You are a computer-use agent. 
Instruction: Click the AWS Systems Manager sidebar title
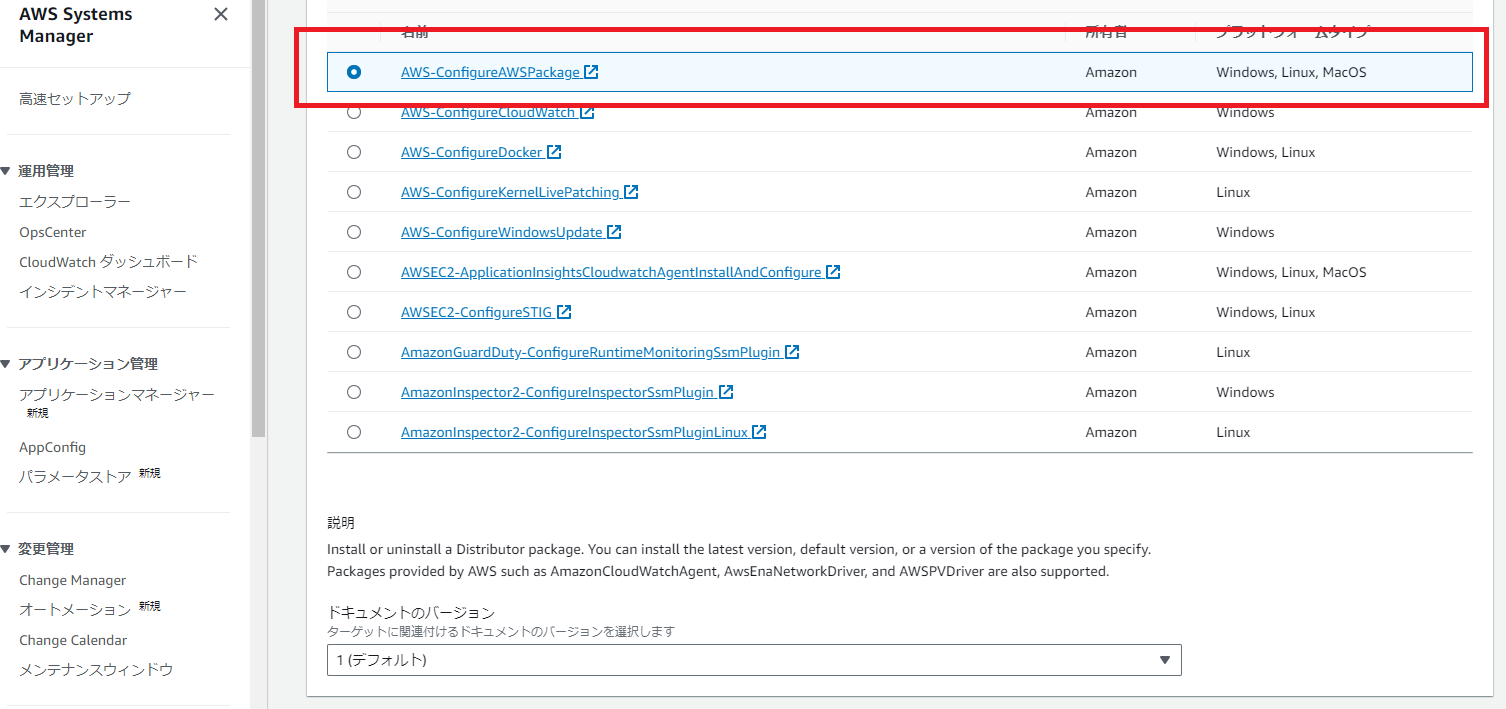(x=76, y=25)
